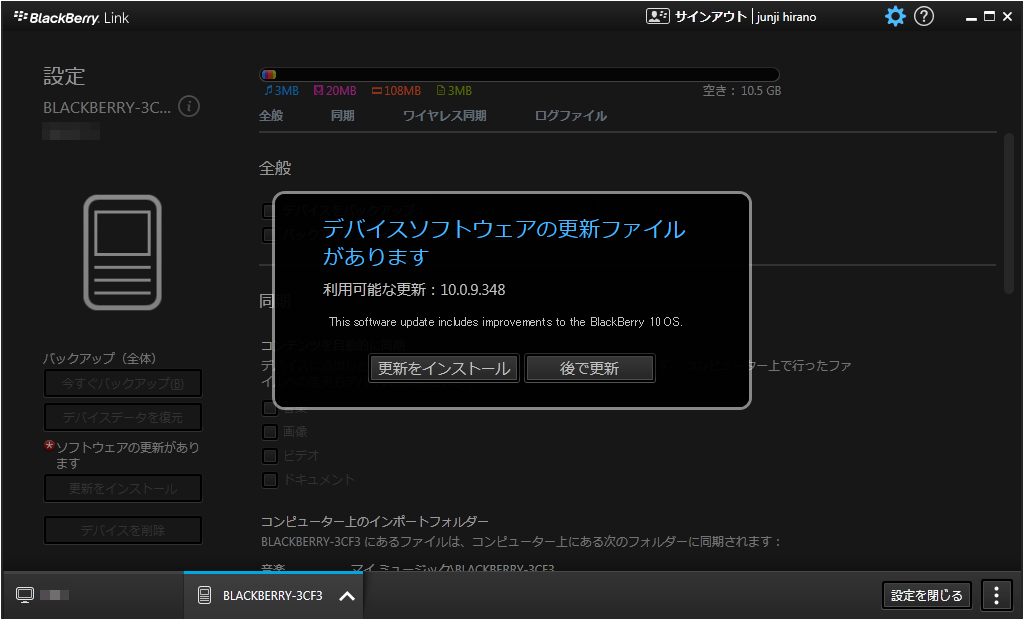Open the 同期 tab
This screenshot has height=620, width=1024.
(x=342, y=116)
